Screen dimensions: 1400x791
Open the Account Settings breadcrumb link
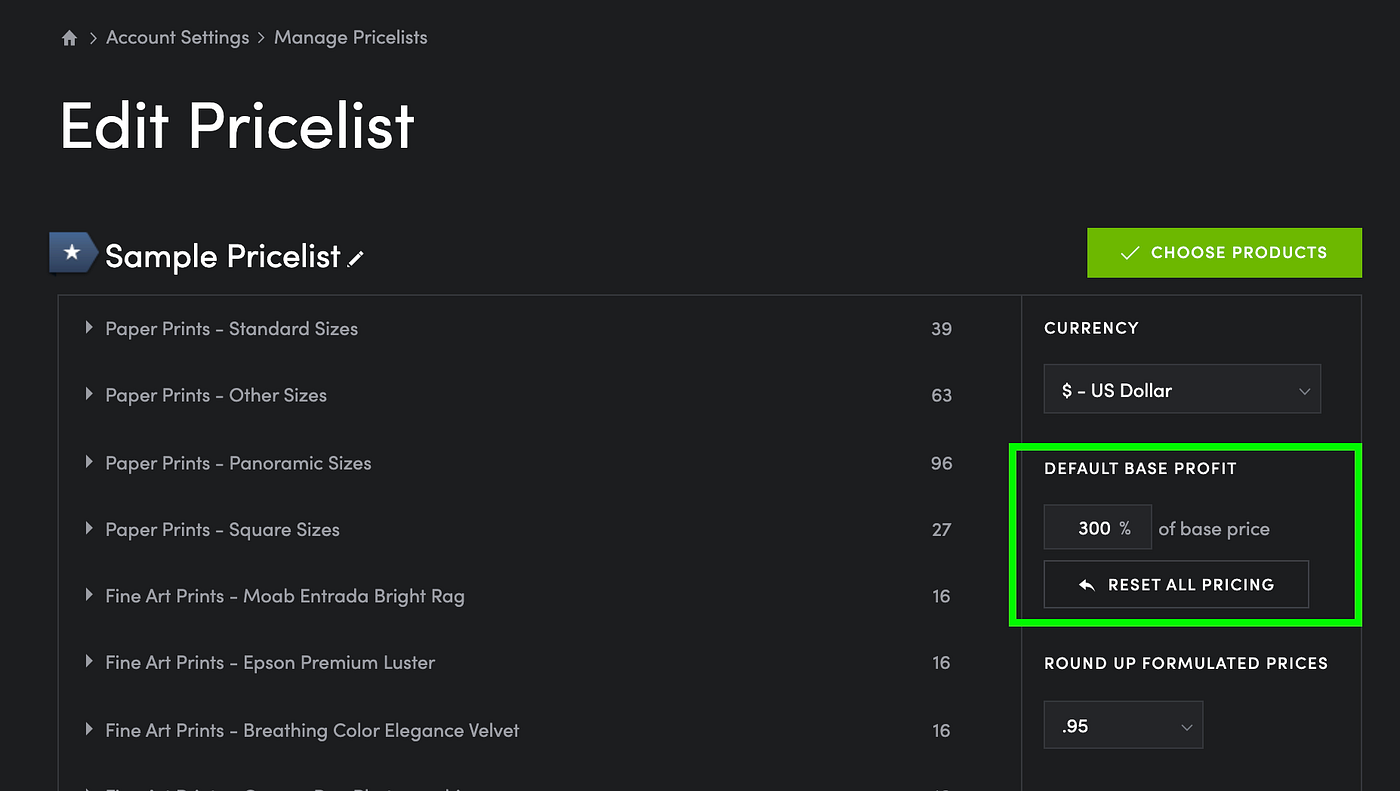[177, 38]
